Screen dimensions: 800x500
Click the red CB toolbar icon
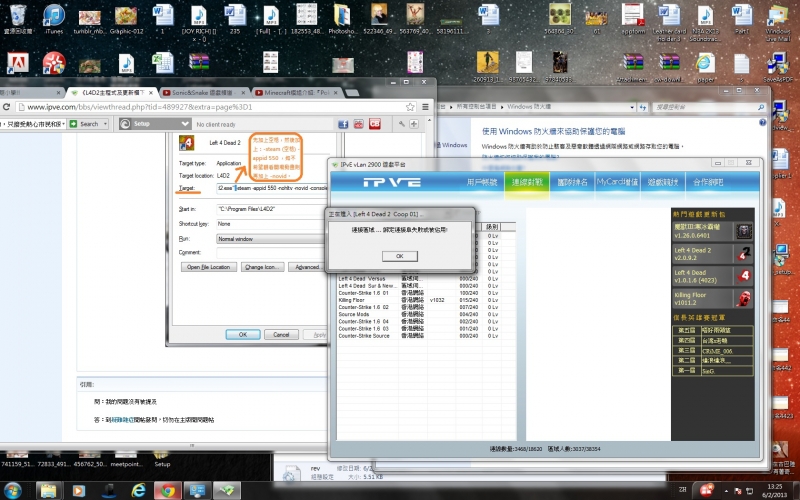click(x=375, y=124)
